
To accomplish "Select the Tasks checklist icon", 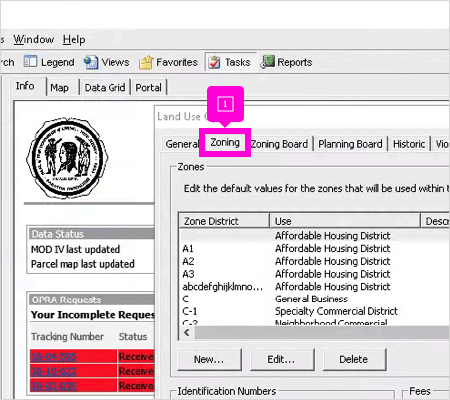I will point(214,62).
